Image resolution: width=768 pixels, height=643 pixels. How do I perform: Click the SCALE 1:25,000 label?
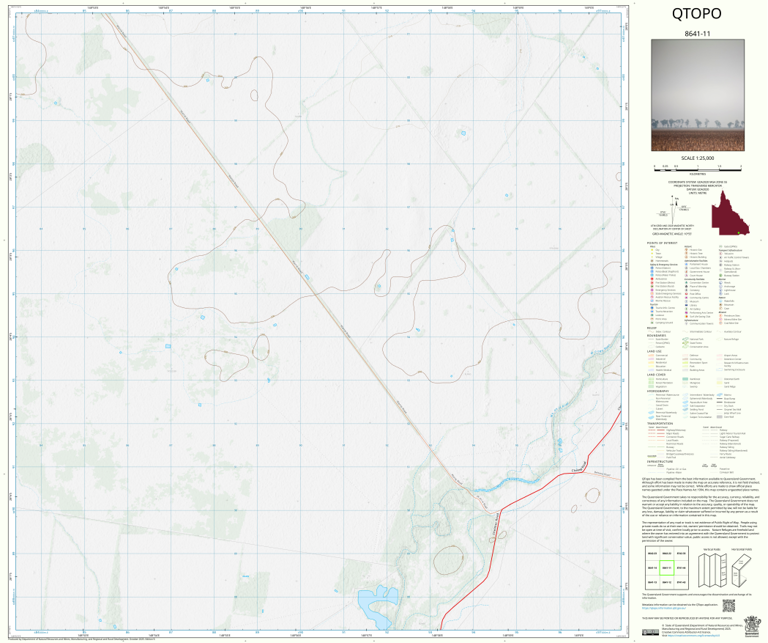(697, 158)
